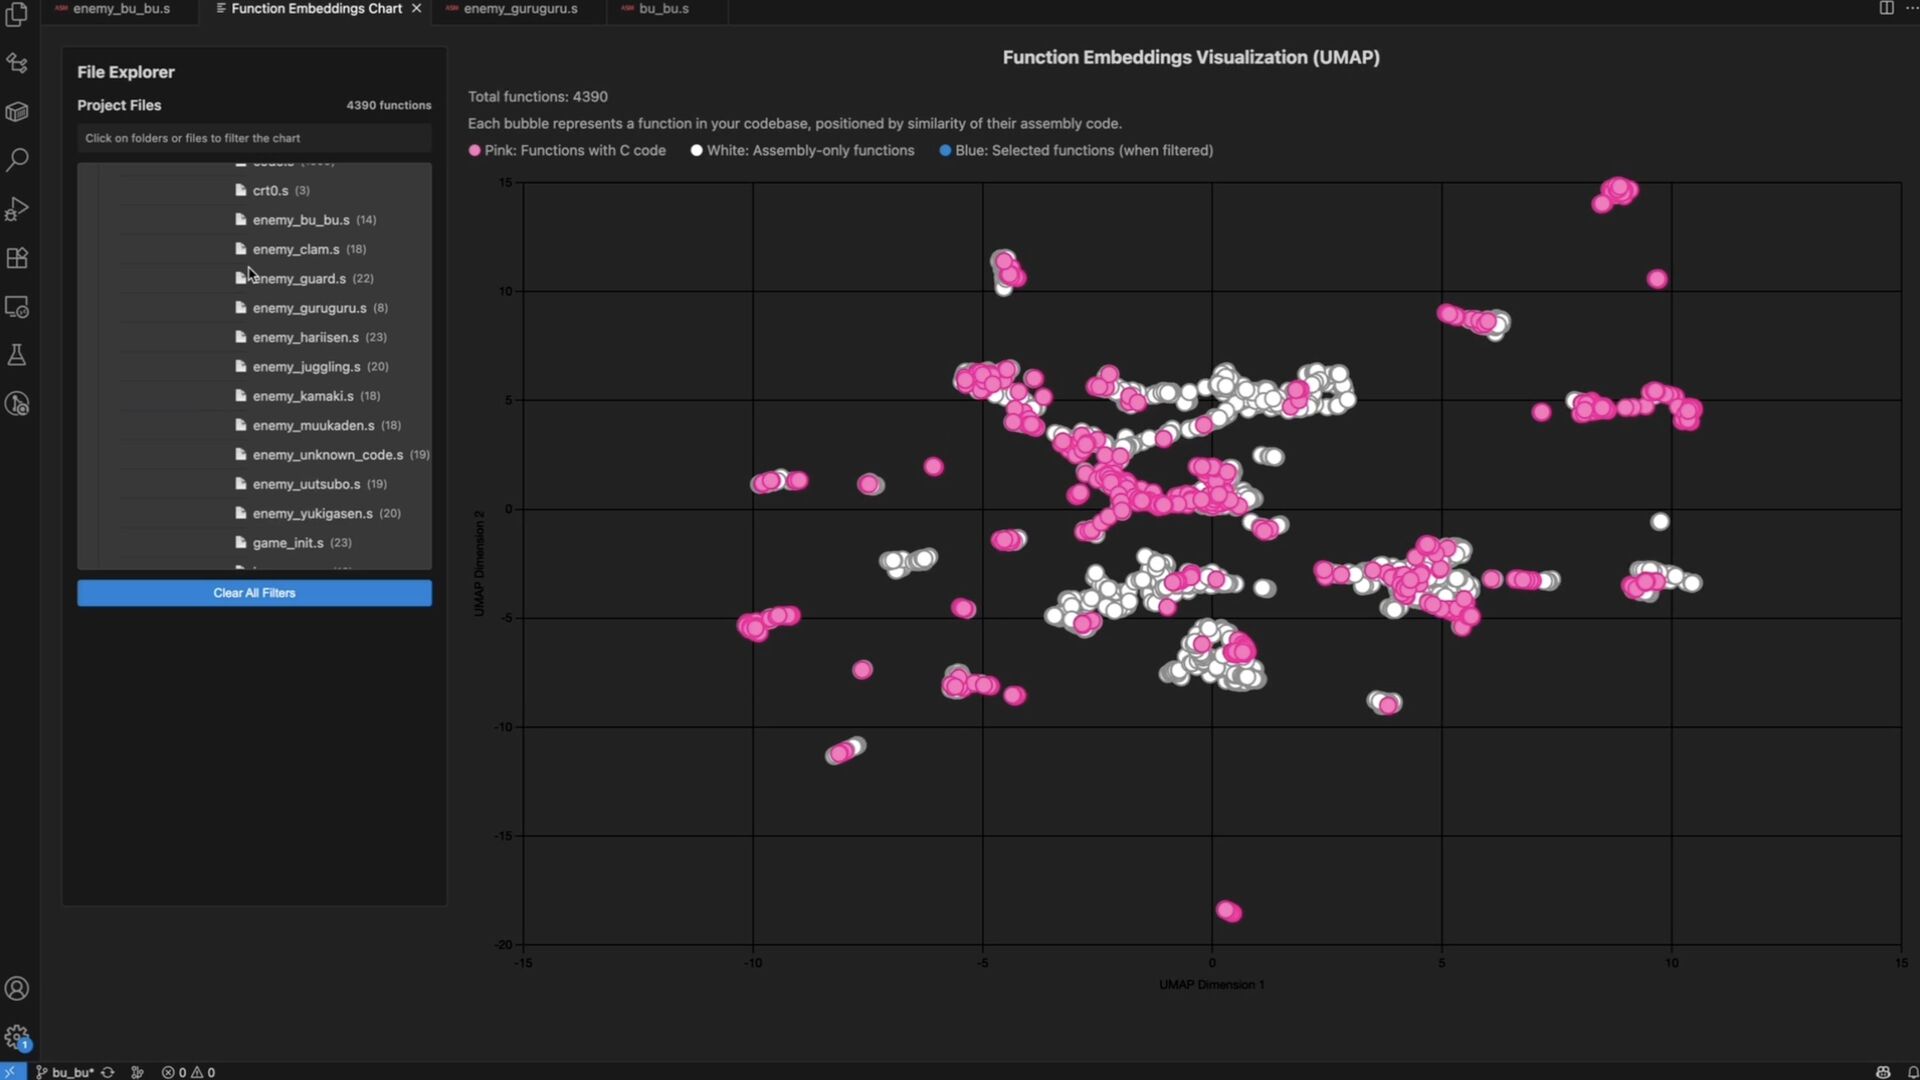Click the split editor icon
This screenshot has width=1920, height=1080.
point(1886,8)
